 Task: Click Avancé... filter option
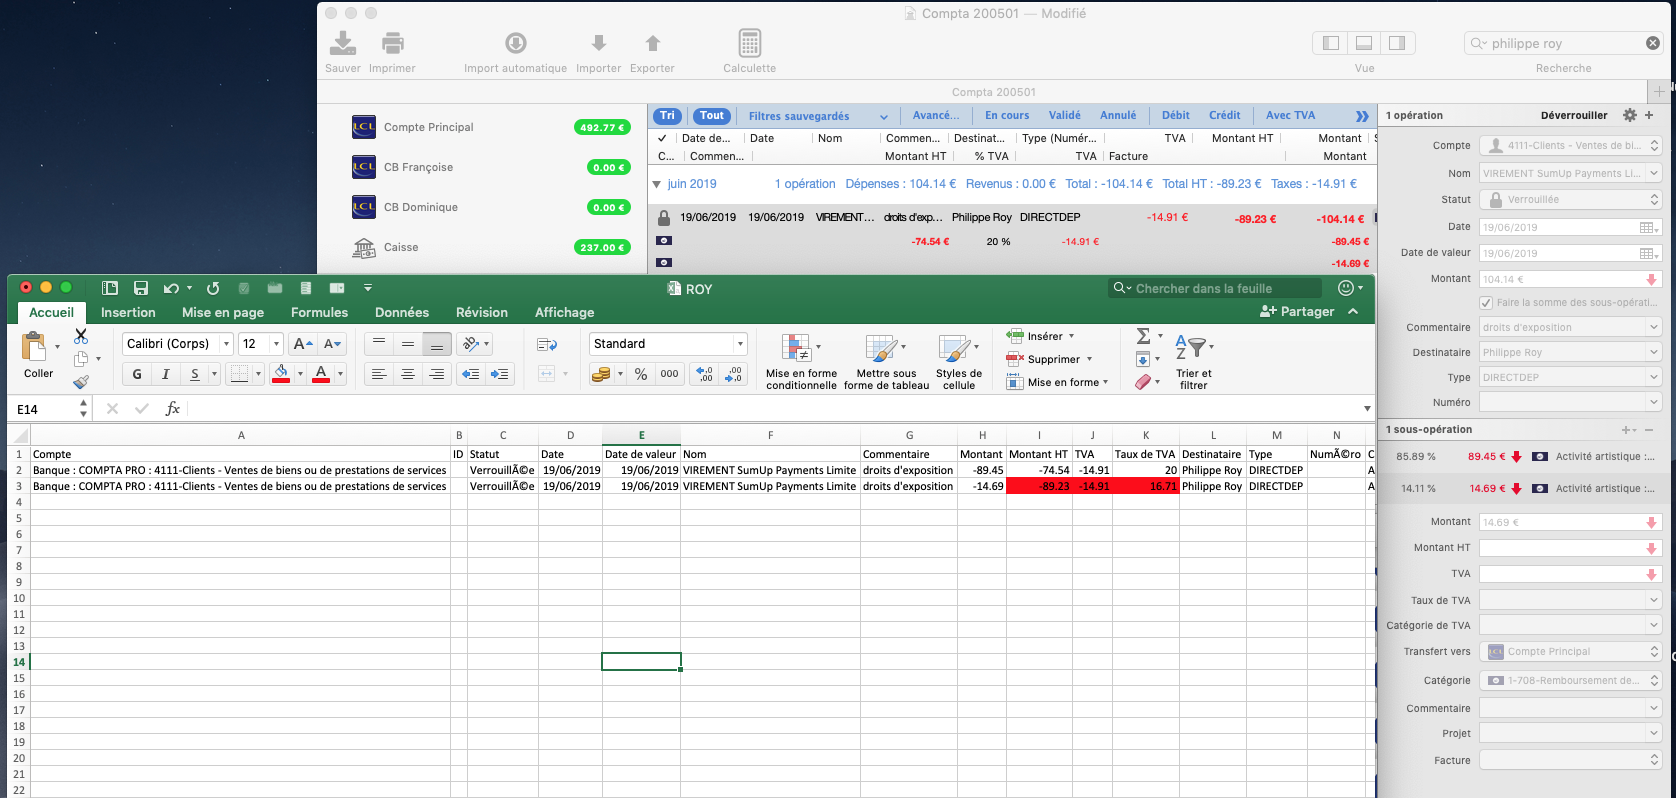tap(936, 116)
